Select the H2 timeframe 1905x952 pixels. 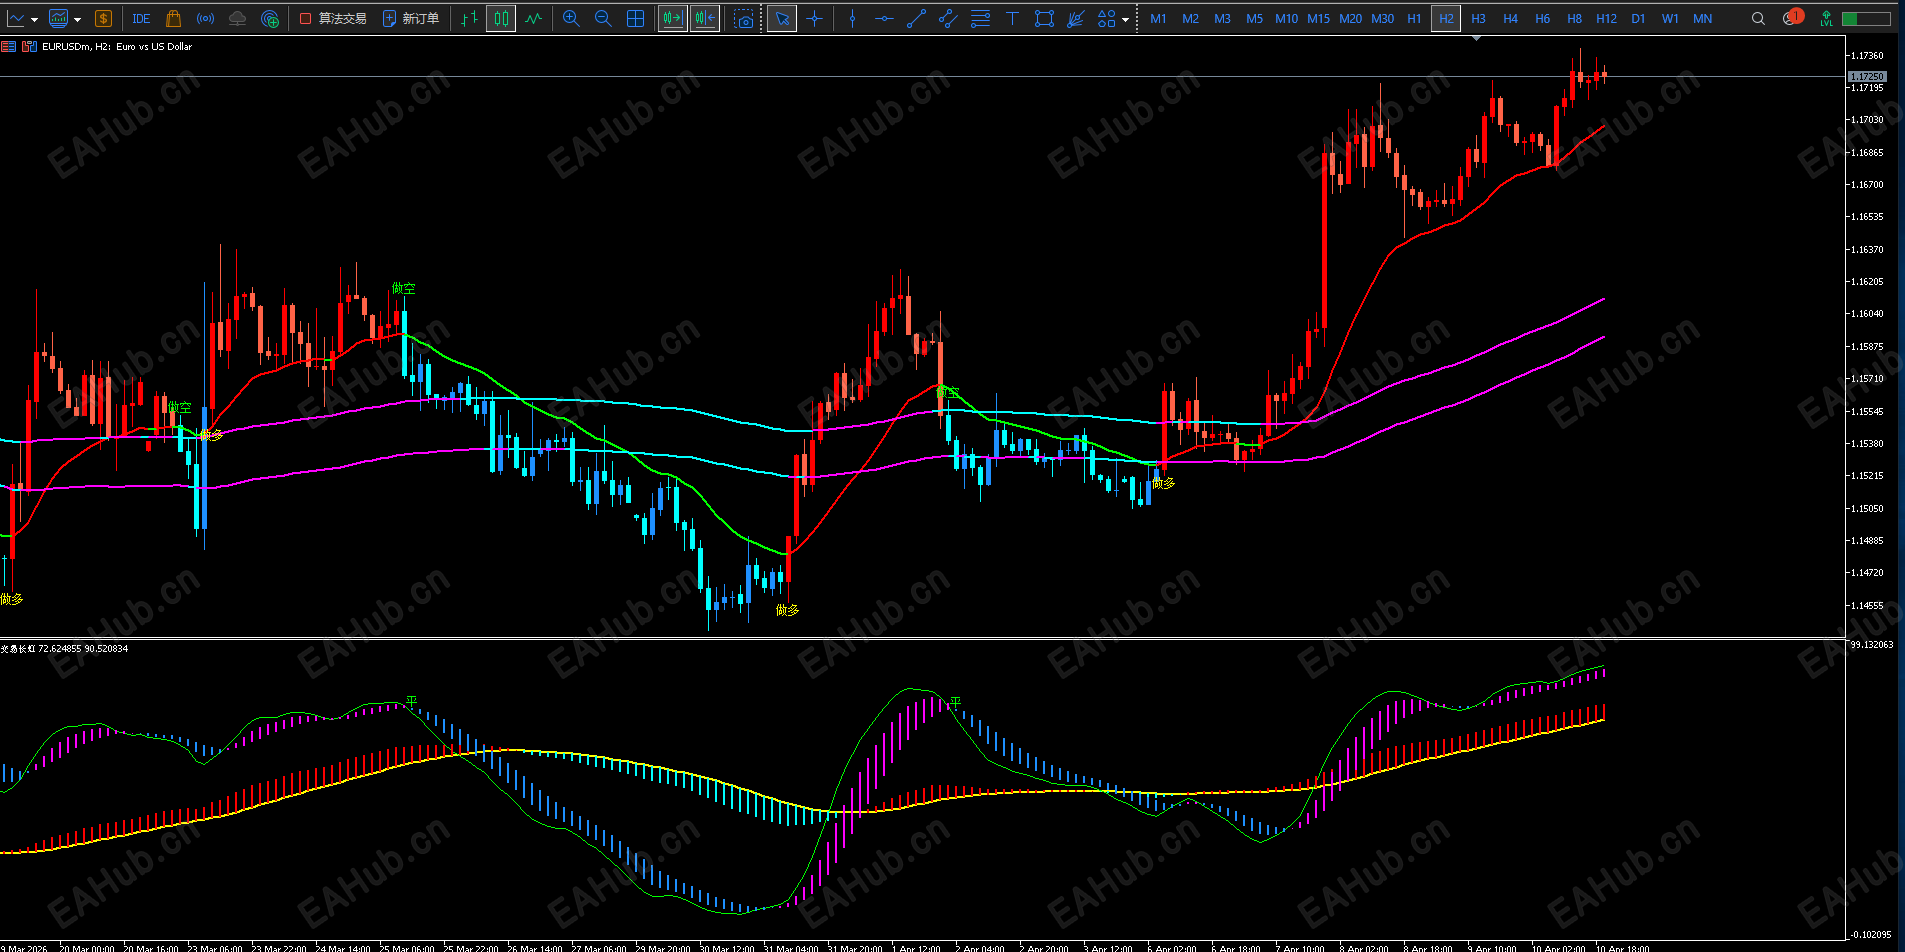(x=1446, y=18)
